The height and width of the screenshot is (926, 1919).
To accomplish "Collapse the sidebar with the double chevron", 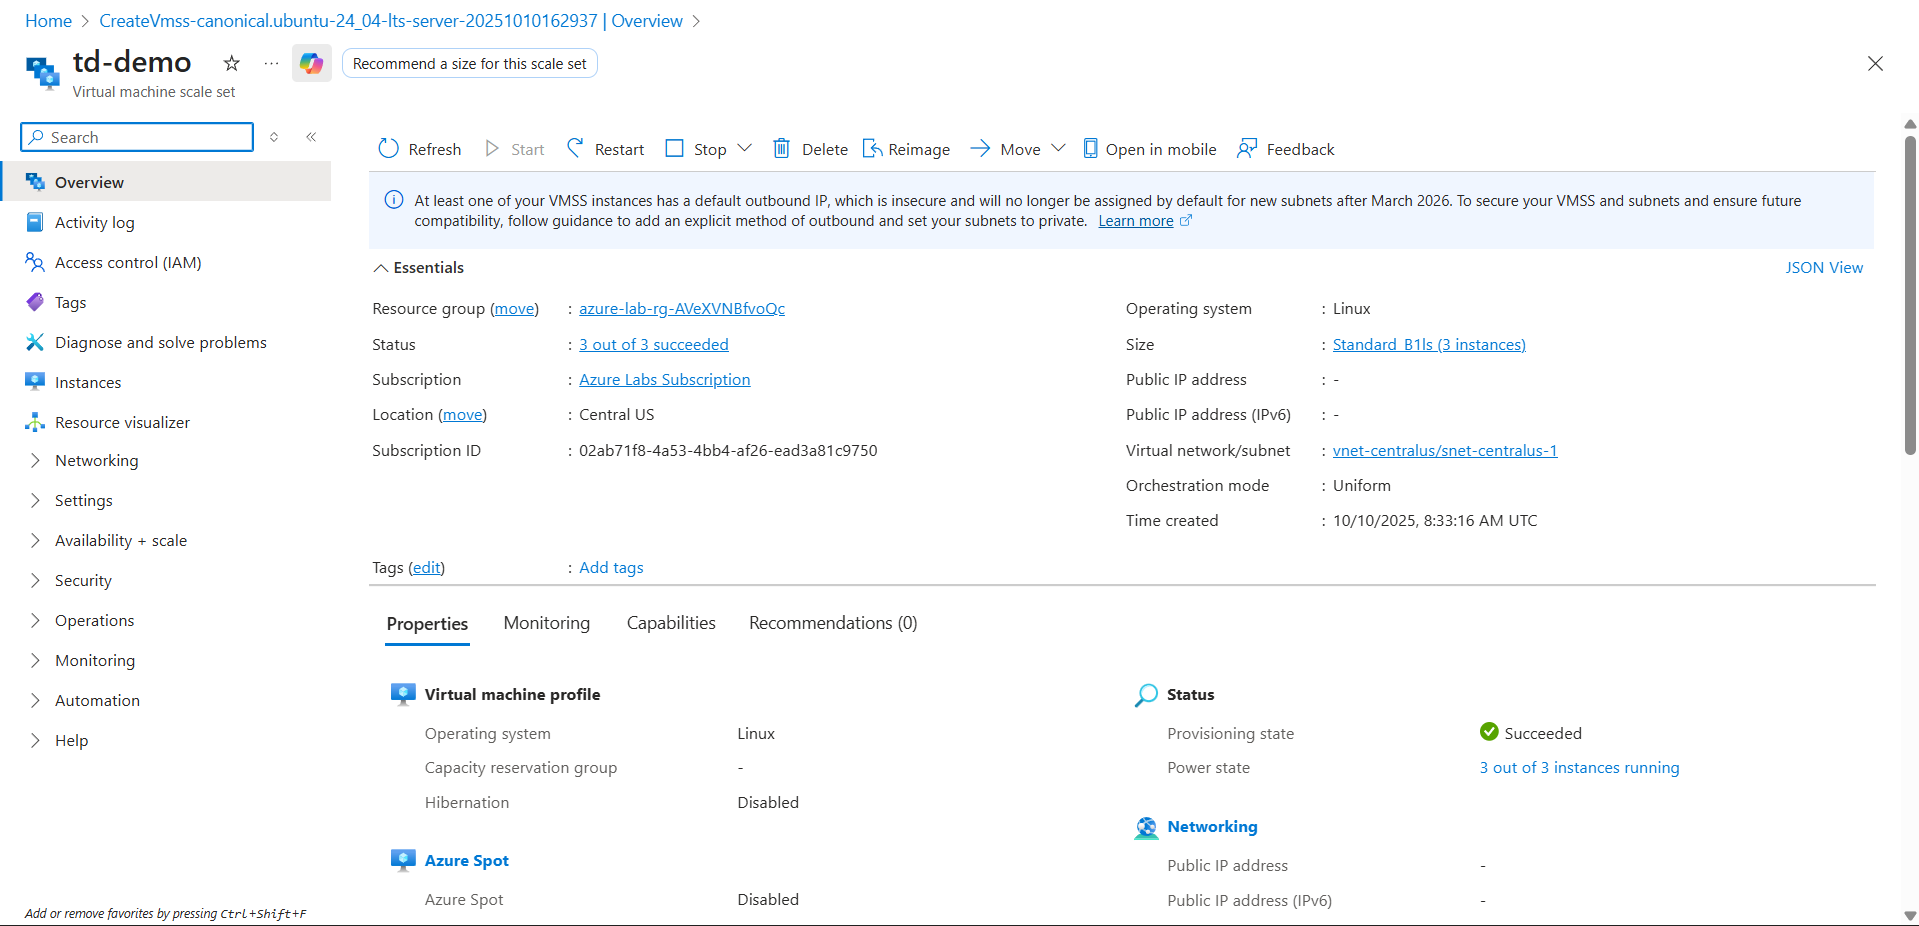I will (311, 137).
